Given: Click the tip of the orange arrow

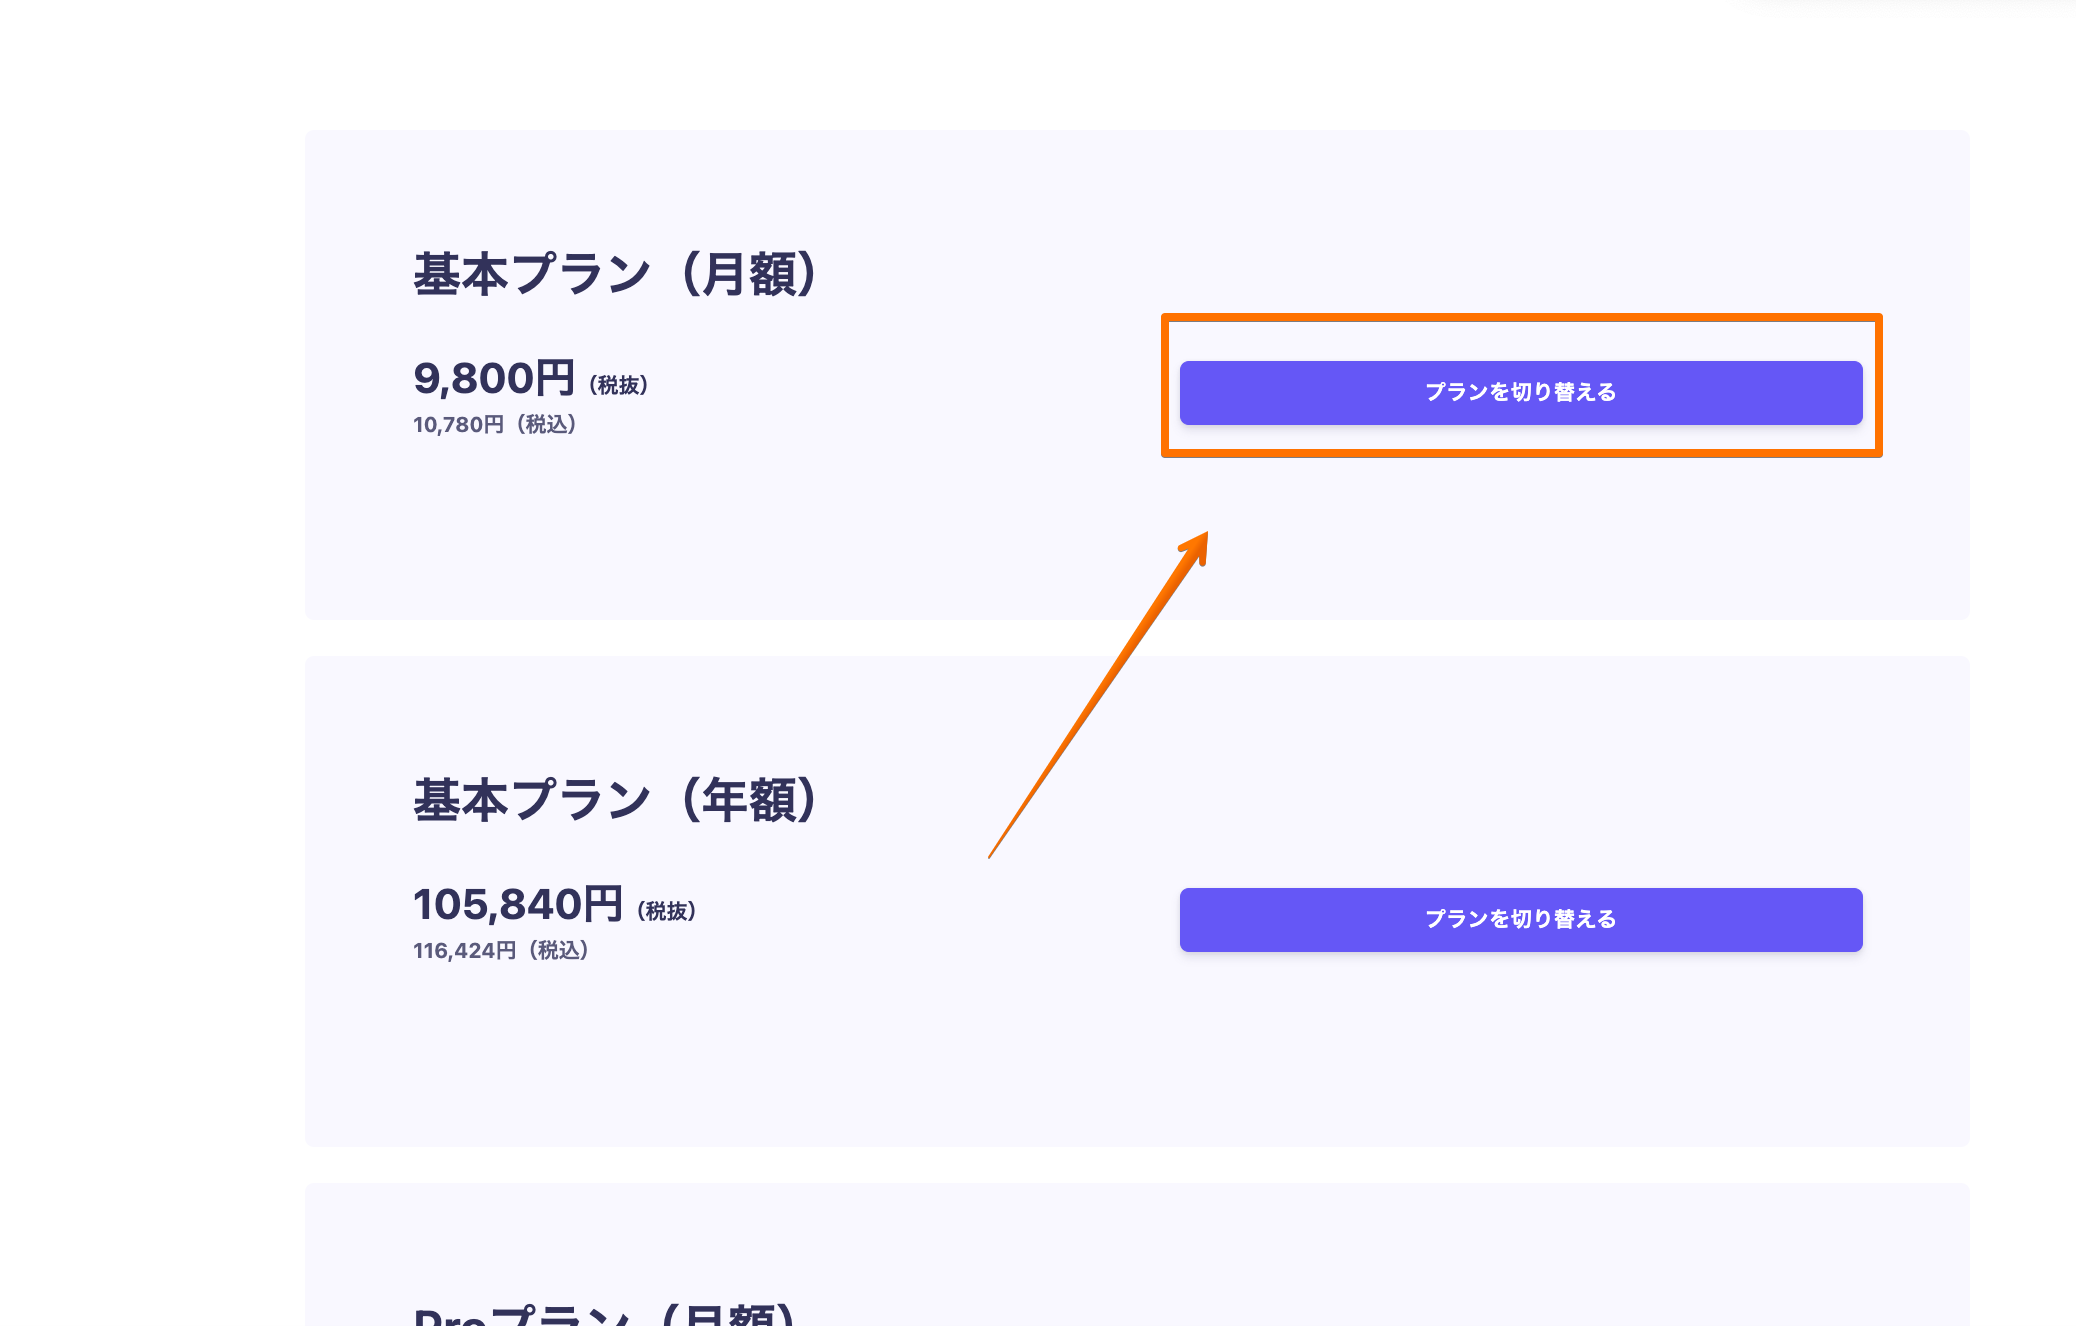Looking at the screenshot, I should [x=1205, y=535].
